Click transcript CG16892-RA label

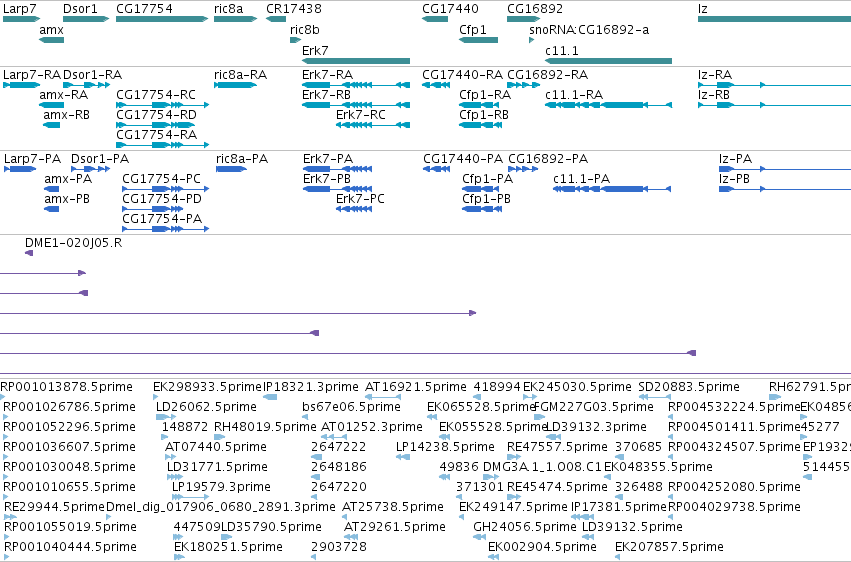[x=548, y=75]
